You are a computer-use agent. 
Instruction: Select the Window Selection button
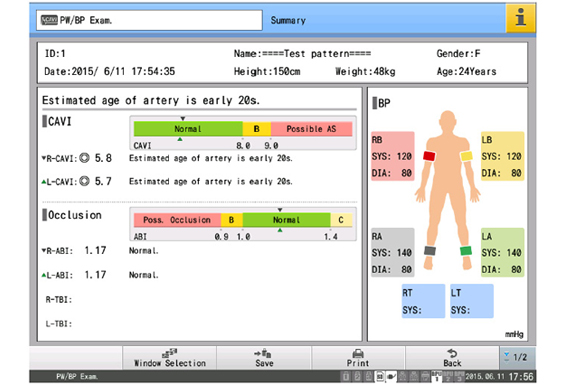click(170, 358)
